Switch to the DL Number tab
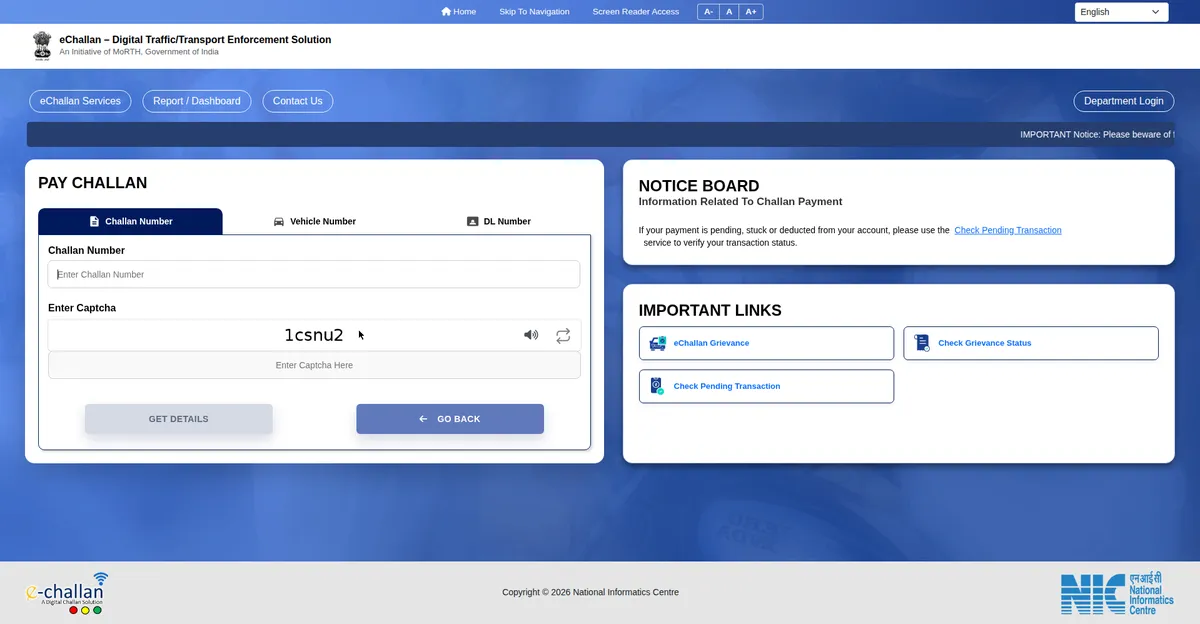The image size is (1200, 624). [499, 221]
